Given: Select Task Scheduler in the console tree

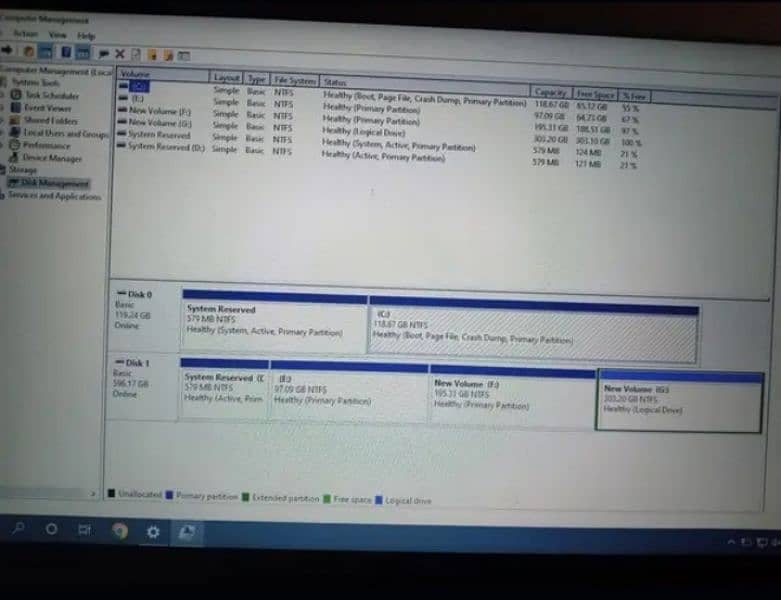Looking at the screenshot, I should click(52, 95).
